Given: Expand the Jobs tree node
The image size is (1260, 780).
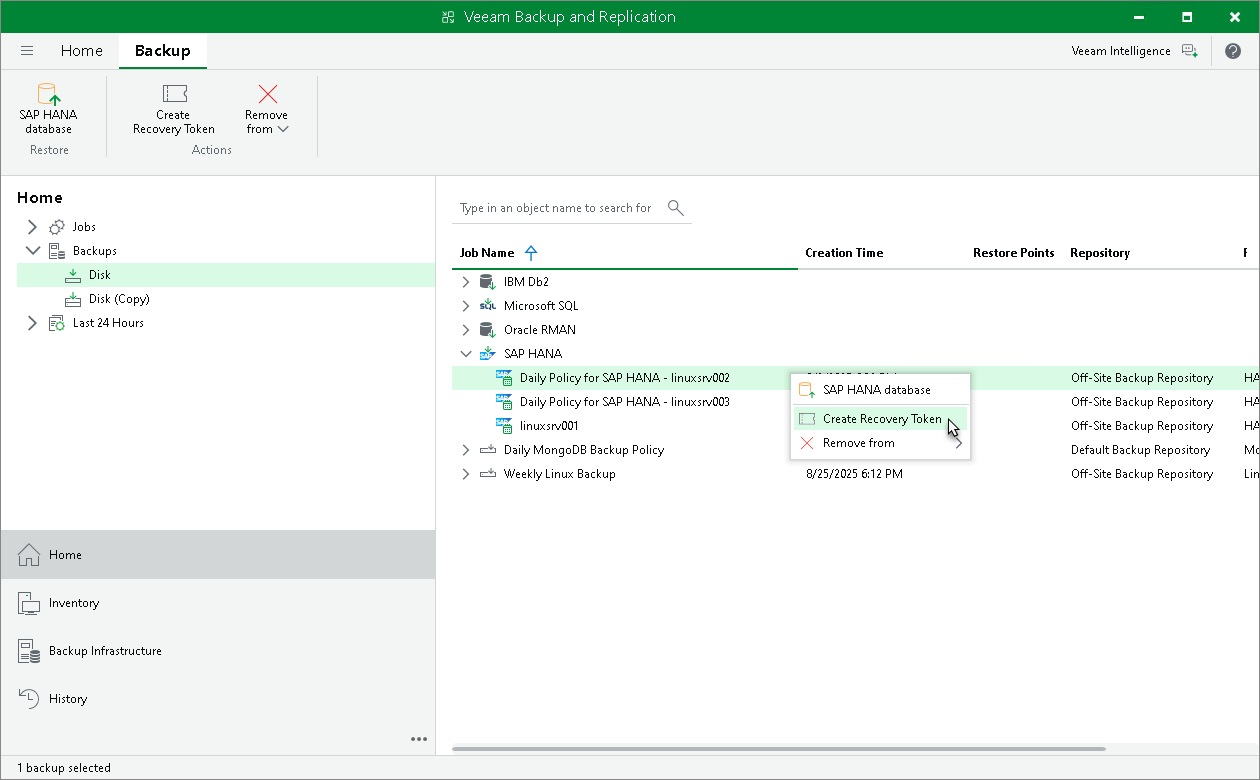Looking at the screenshot, I should 32,227.
